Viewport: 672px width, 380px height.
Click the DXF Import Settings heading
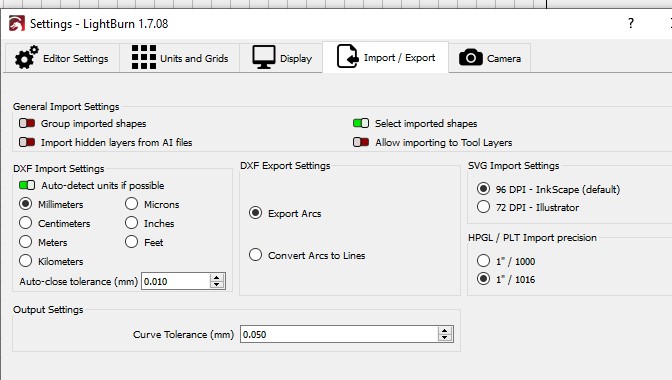(x=59, y=168)
